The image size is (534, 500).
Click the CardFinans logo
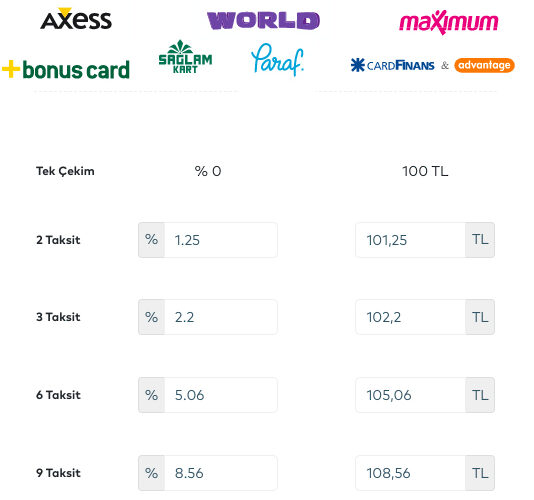pyautogui.click(x=392, y=65)
